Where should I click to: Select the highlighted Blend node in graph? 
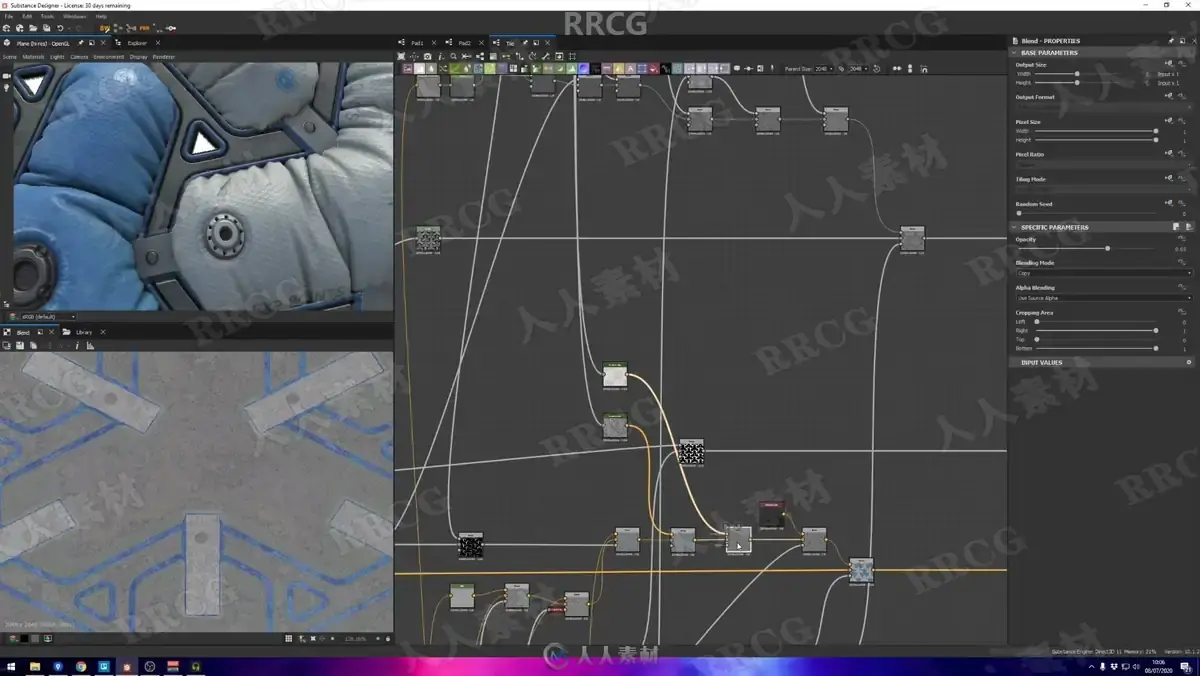738,540
